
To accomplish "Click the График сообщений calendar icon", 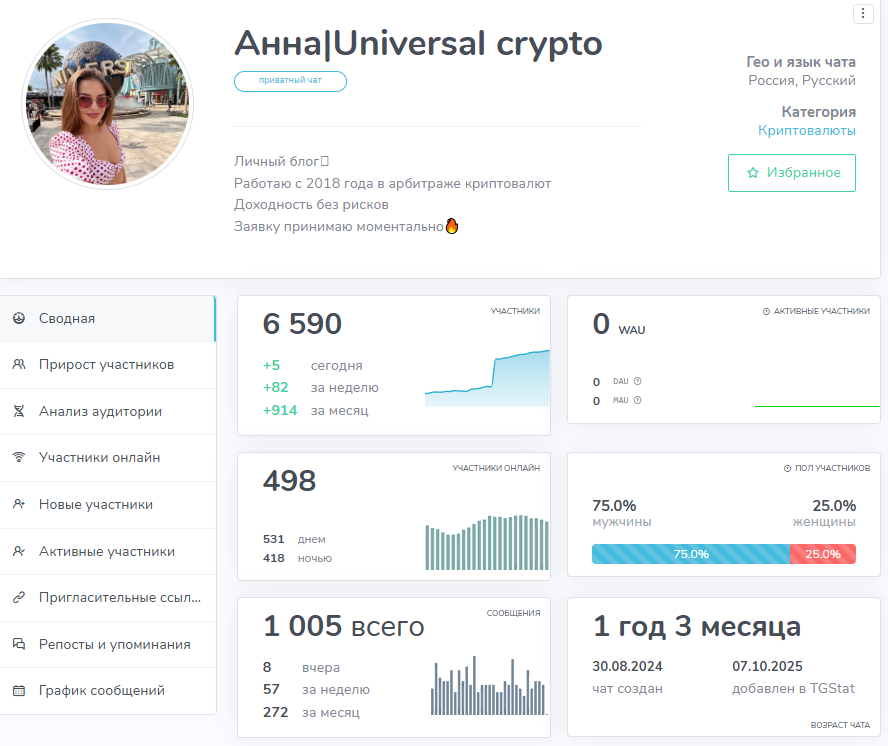I will tap(19, 690).
